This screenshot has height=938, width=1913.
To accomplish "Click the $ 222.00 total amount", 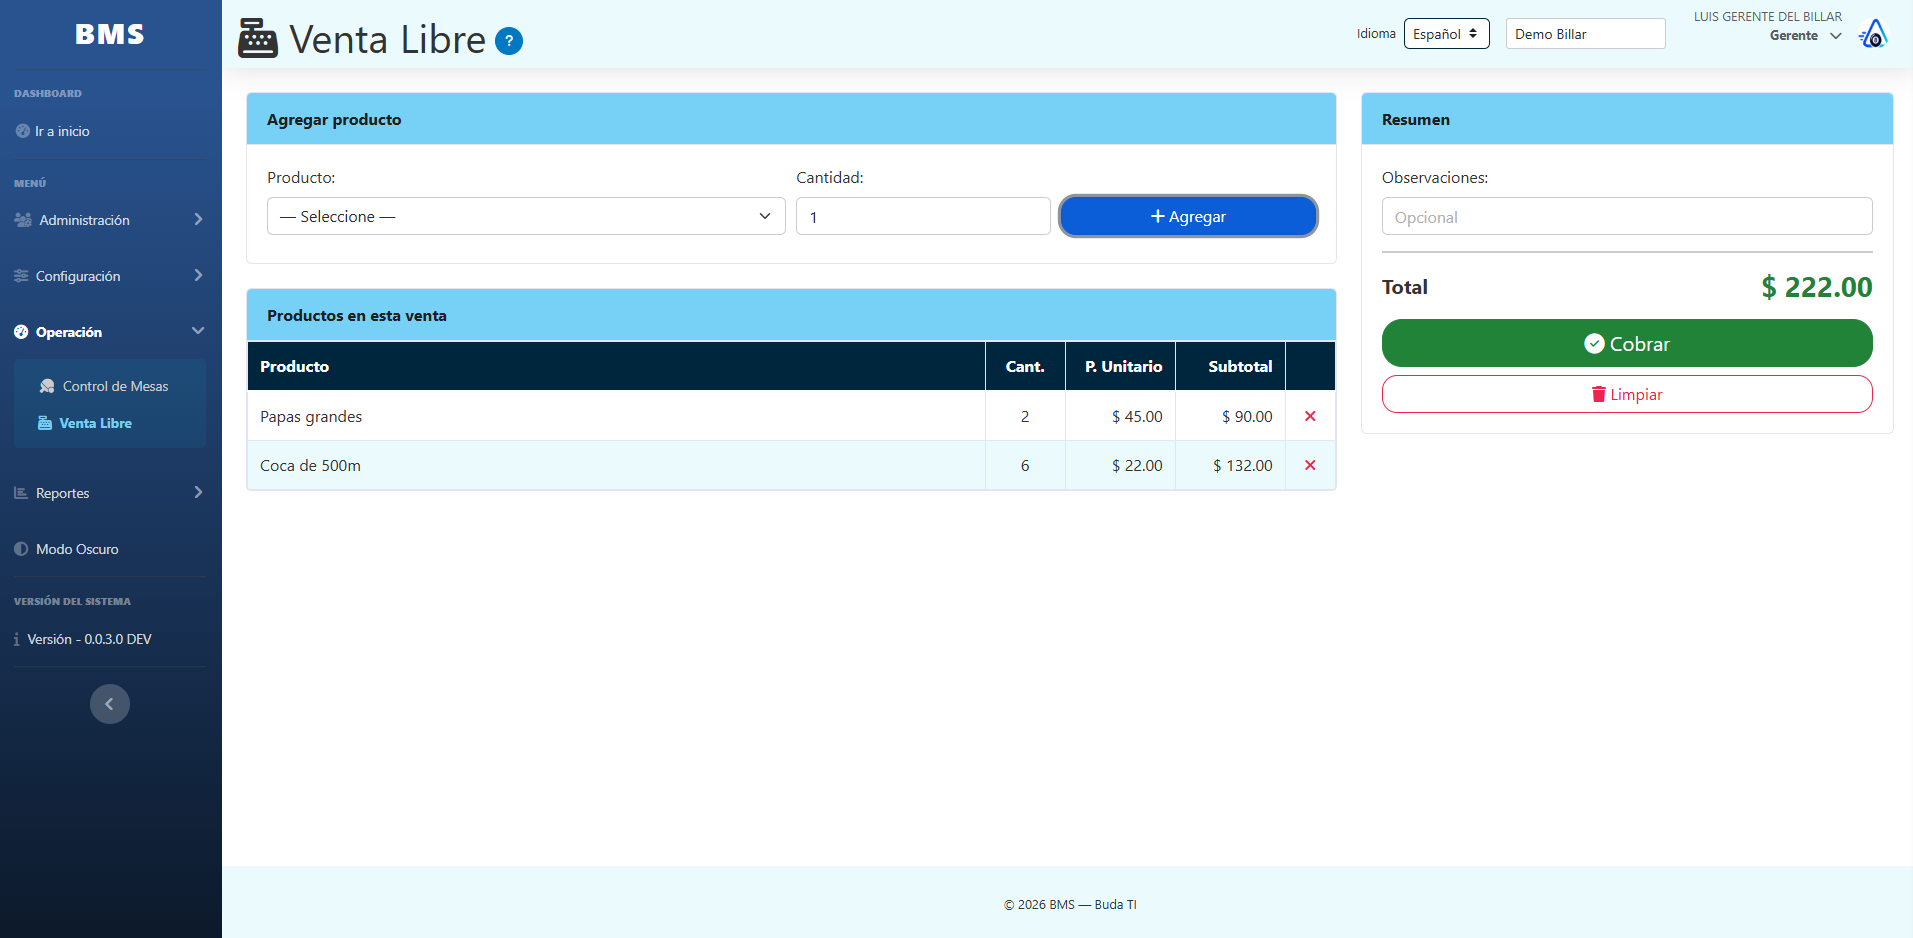I will [x=1816, y=287].
